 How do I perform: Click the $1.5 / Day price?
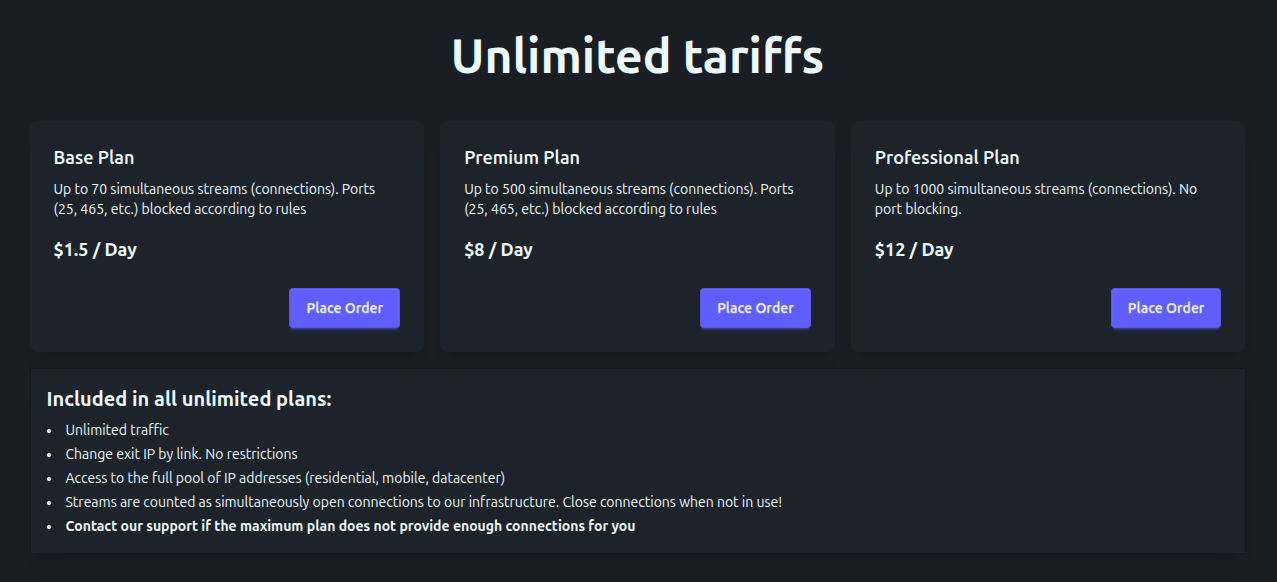click(95, 250)
